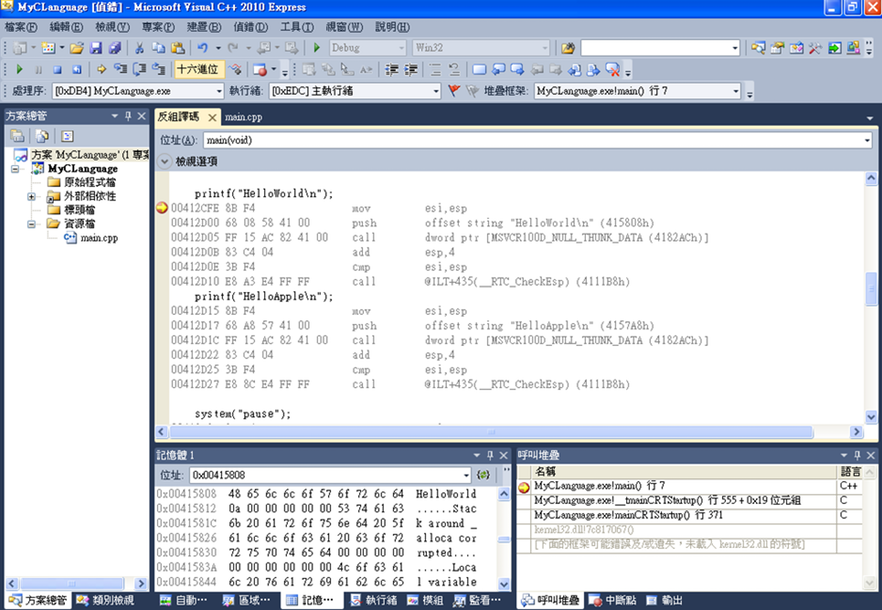Click the disassembly vertical scrollbar thumb
This screenshot has height=610, width=882.
click(x=871, y=289)
